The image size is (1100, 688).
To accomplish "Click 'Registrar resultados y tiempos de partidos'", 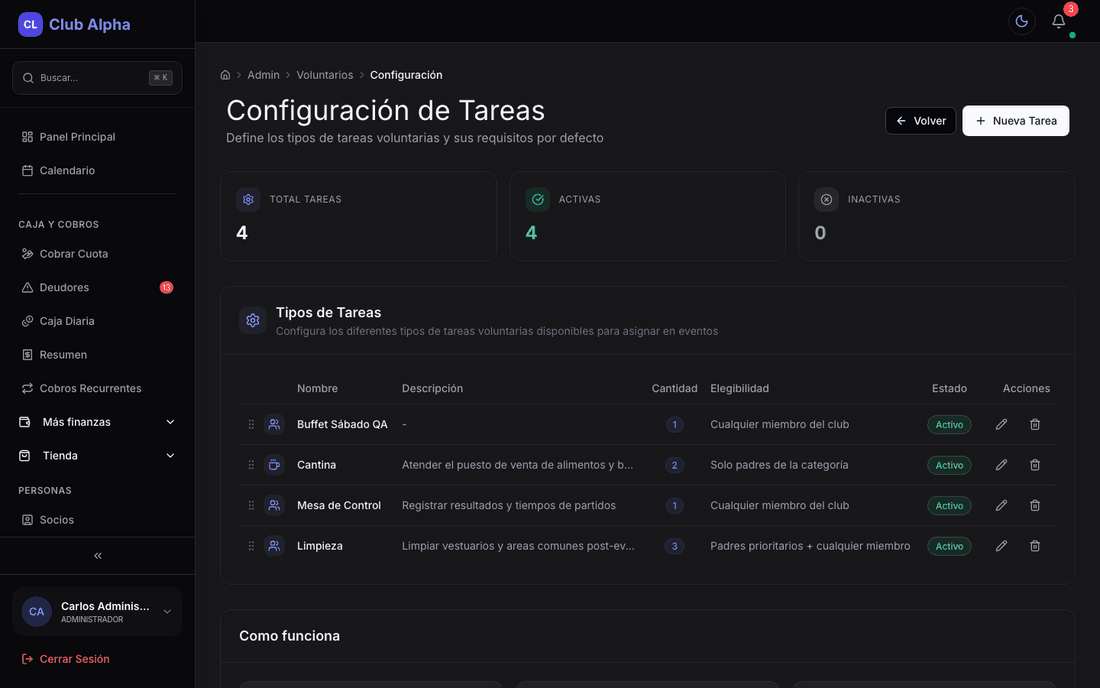I will point(509,506).
